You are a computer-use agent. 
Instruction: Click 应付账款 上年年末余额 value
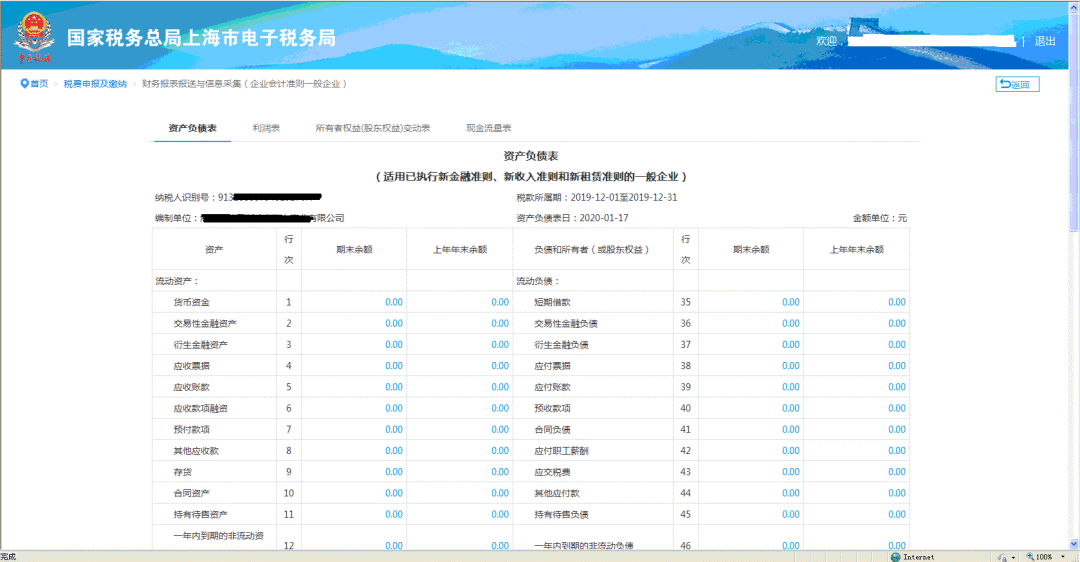897,387
